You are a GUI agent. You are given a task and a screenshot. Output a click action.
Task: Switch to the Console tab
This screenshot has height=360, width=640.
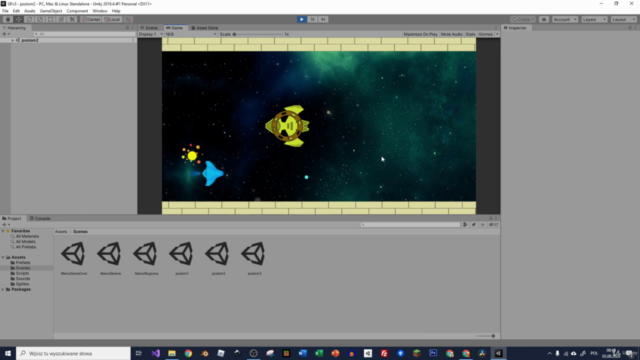click(x=40, y=218)
